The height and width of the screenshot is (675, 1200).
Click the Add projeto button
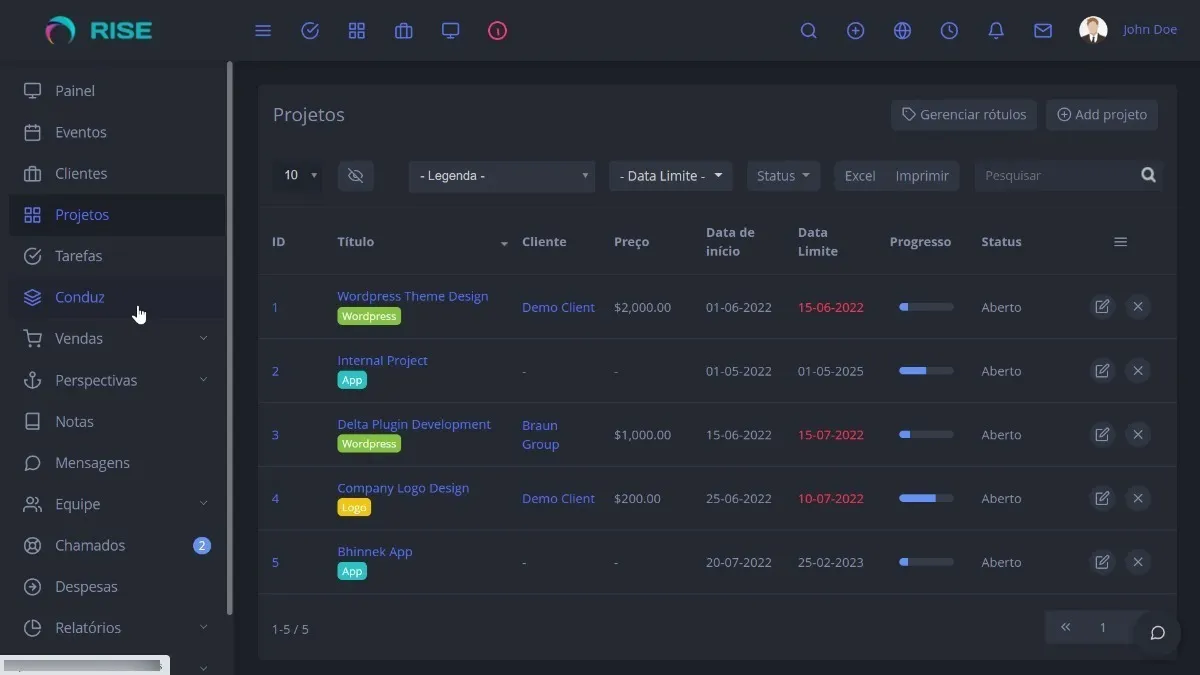point(1102,115)
